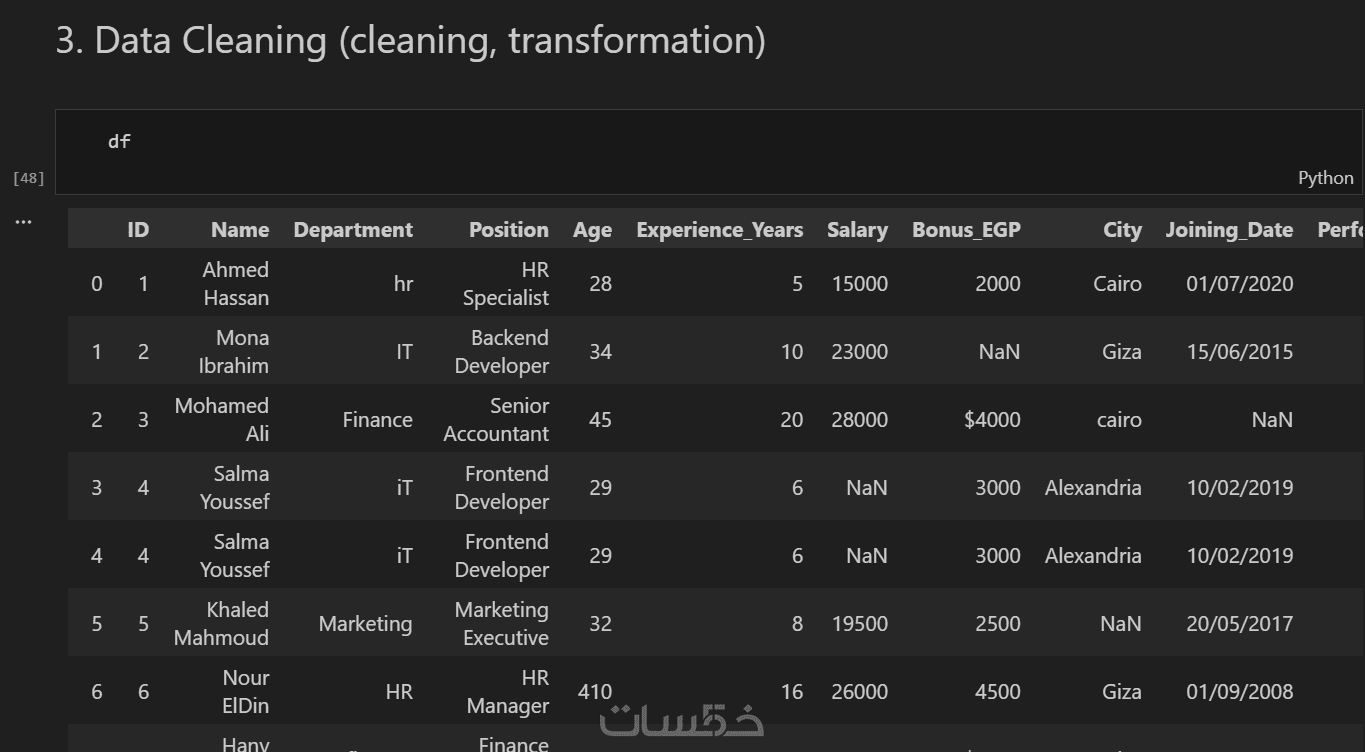Click the age value 410 cell
The image size is (1365, 752).
coord(595,692)
